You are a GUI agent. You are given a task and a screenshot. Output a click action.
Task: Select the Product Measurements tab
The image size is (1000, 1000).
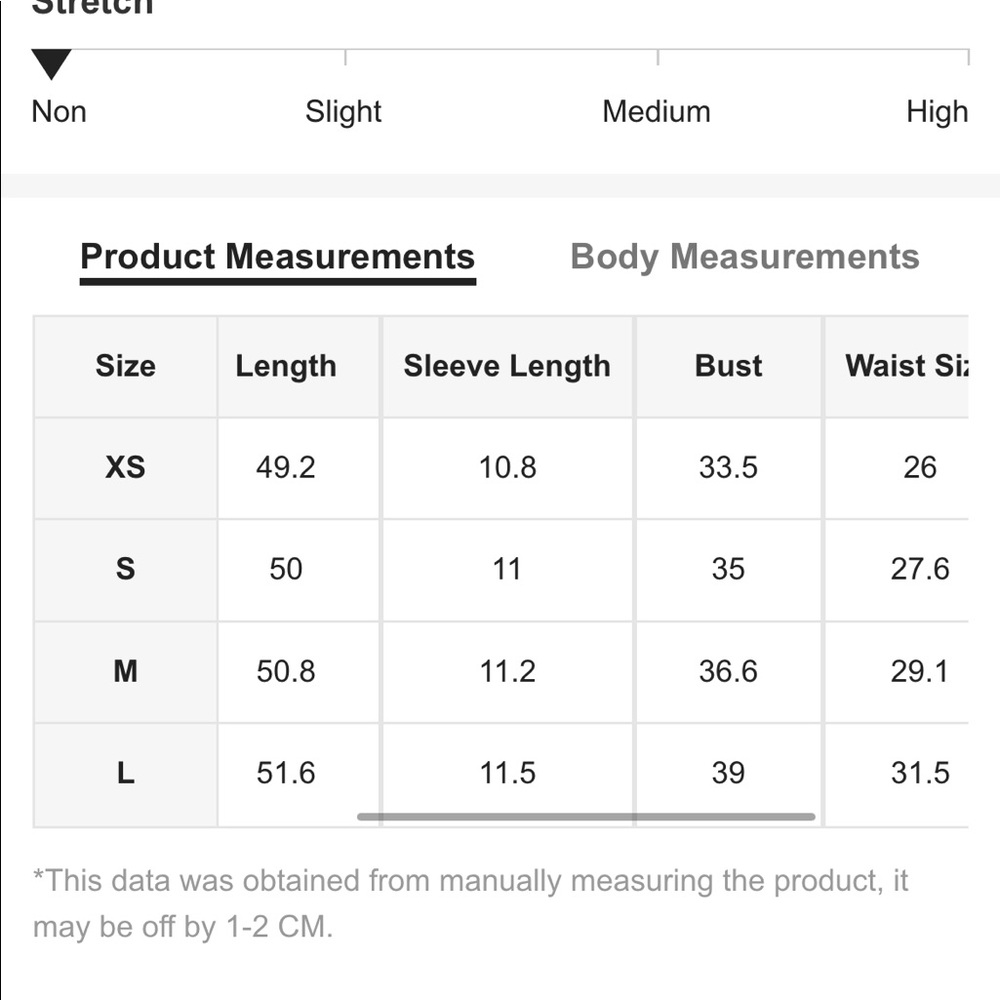[277, 257]
